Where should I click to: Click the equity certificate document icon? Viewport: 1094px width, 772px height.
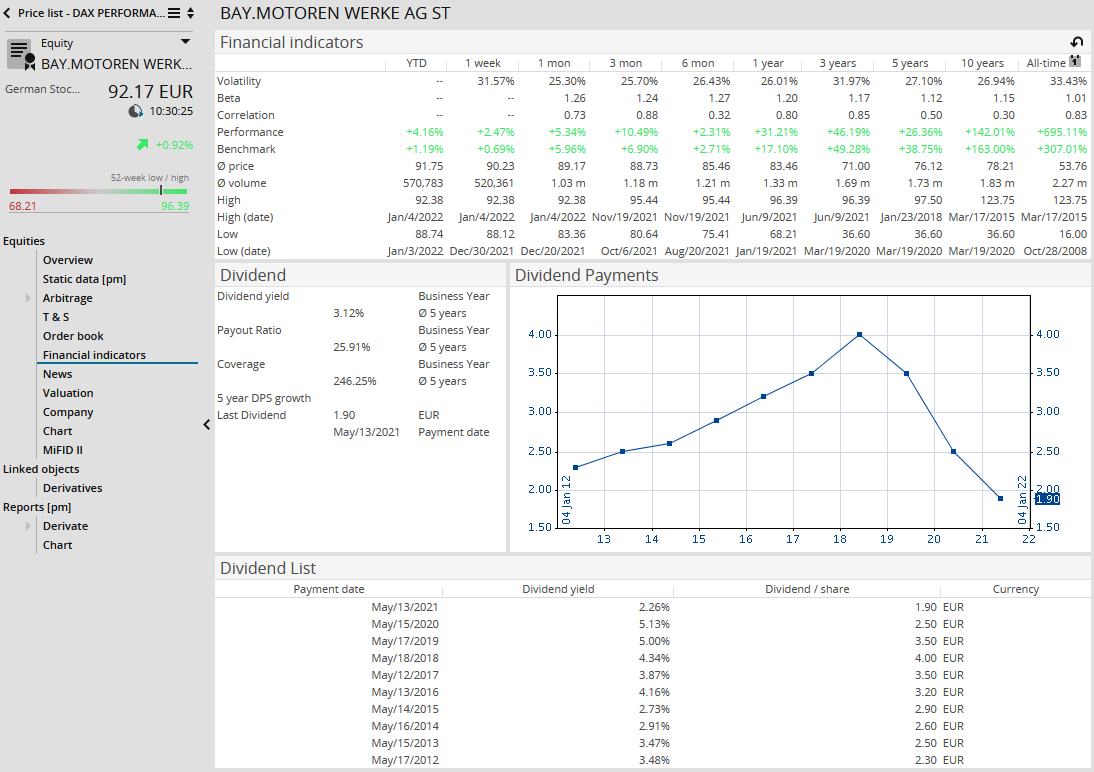(x=21, y=55)
